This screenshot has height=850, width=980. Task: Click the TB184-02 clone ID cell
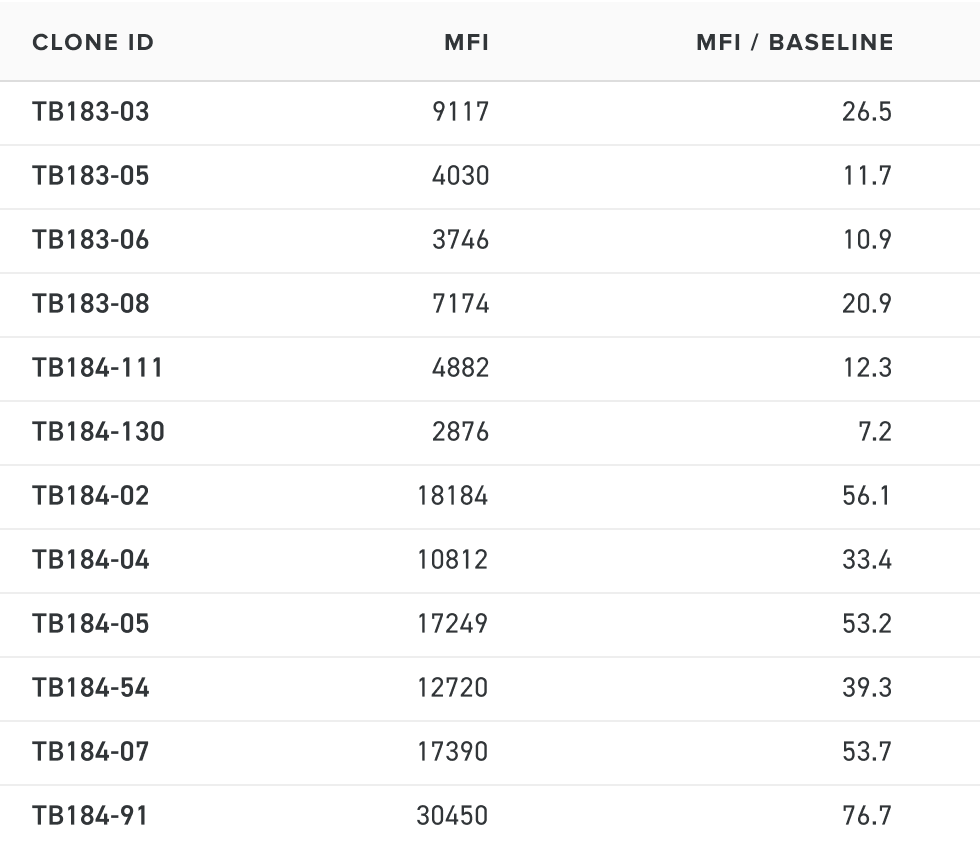[90, 495]
